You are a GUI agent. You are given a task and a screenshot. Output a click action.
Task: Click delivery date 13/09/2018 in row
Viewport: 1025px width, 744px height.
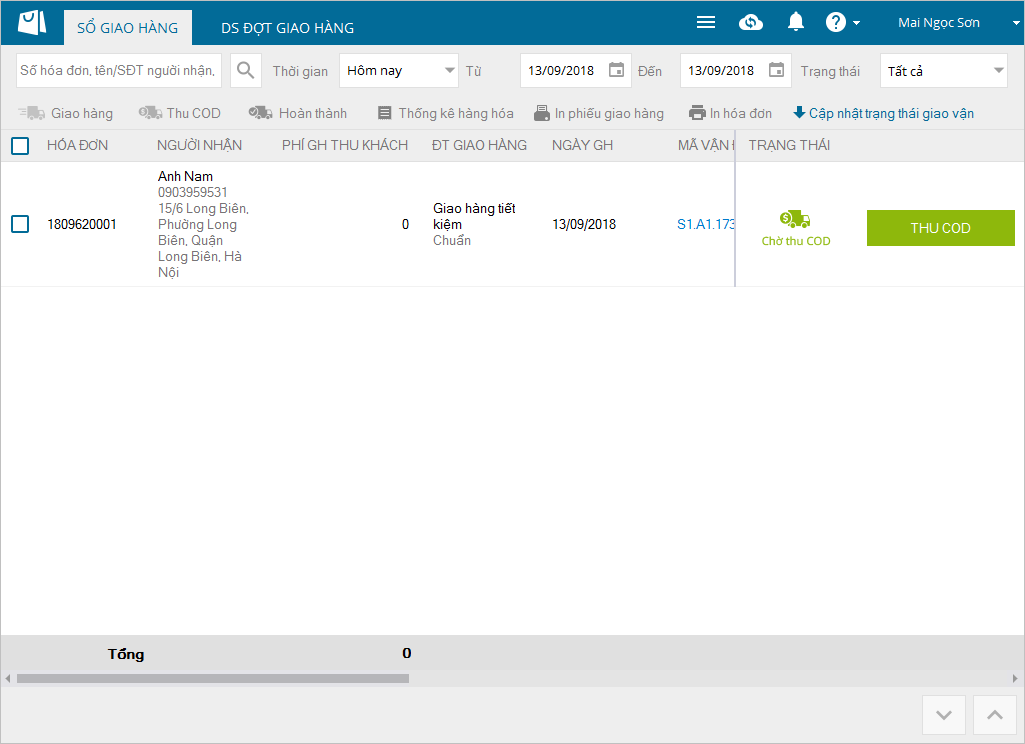584,224
